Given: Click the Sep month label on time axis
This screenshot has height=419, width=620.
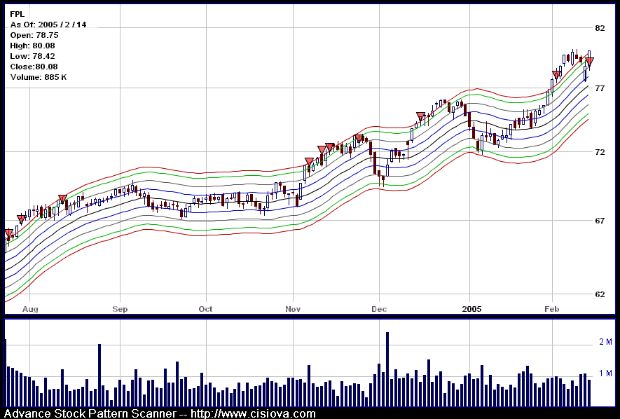Looking at the screenshot, I should point(120,309).
